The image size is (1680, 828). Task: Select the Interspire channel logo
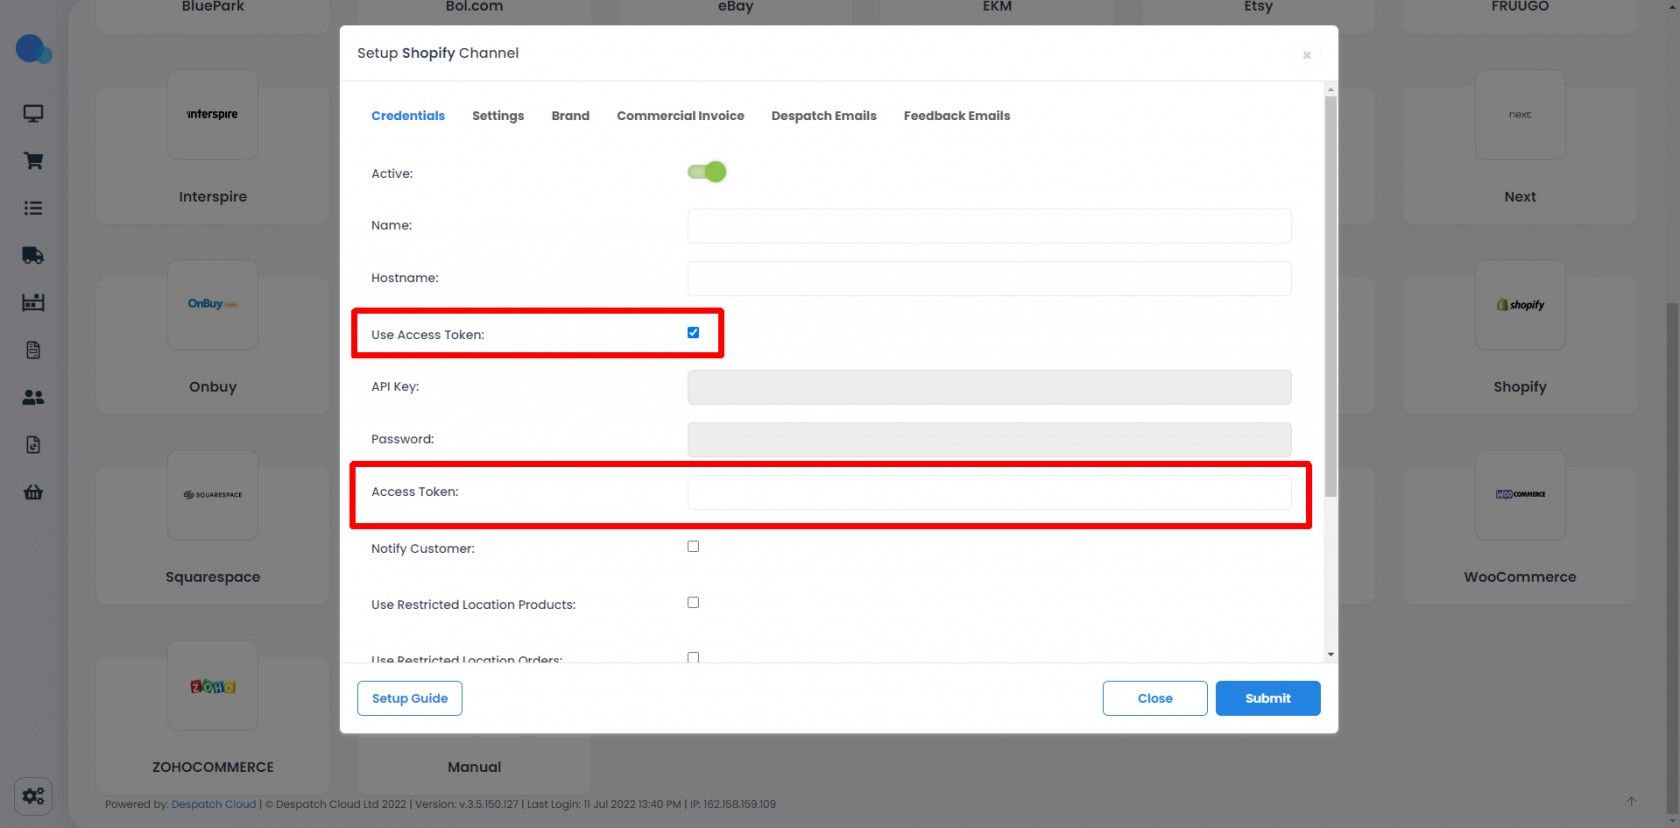click(213, 114)
